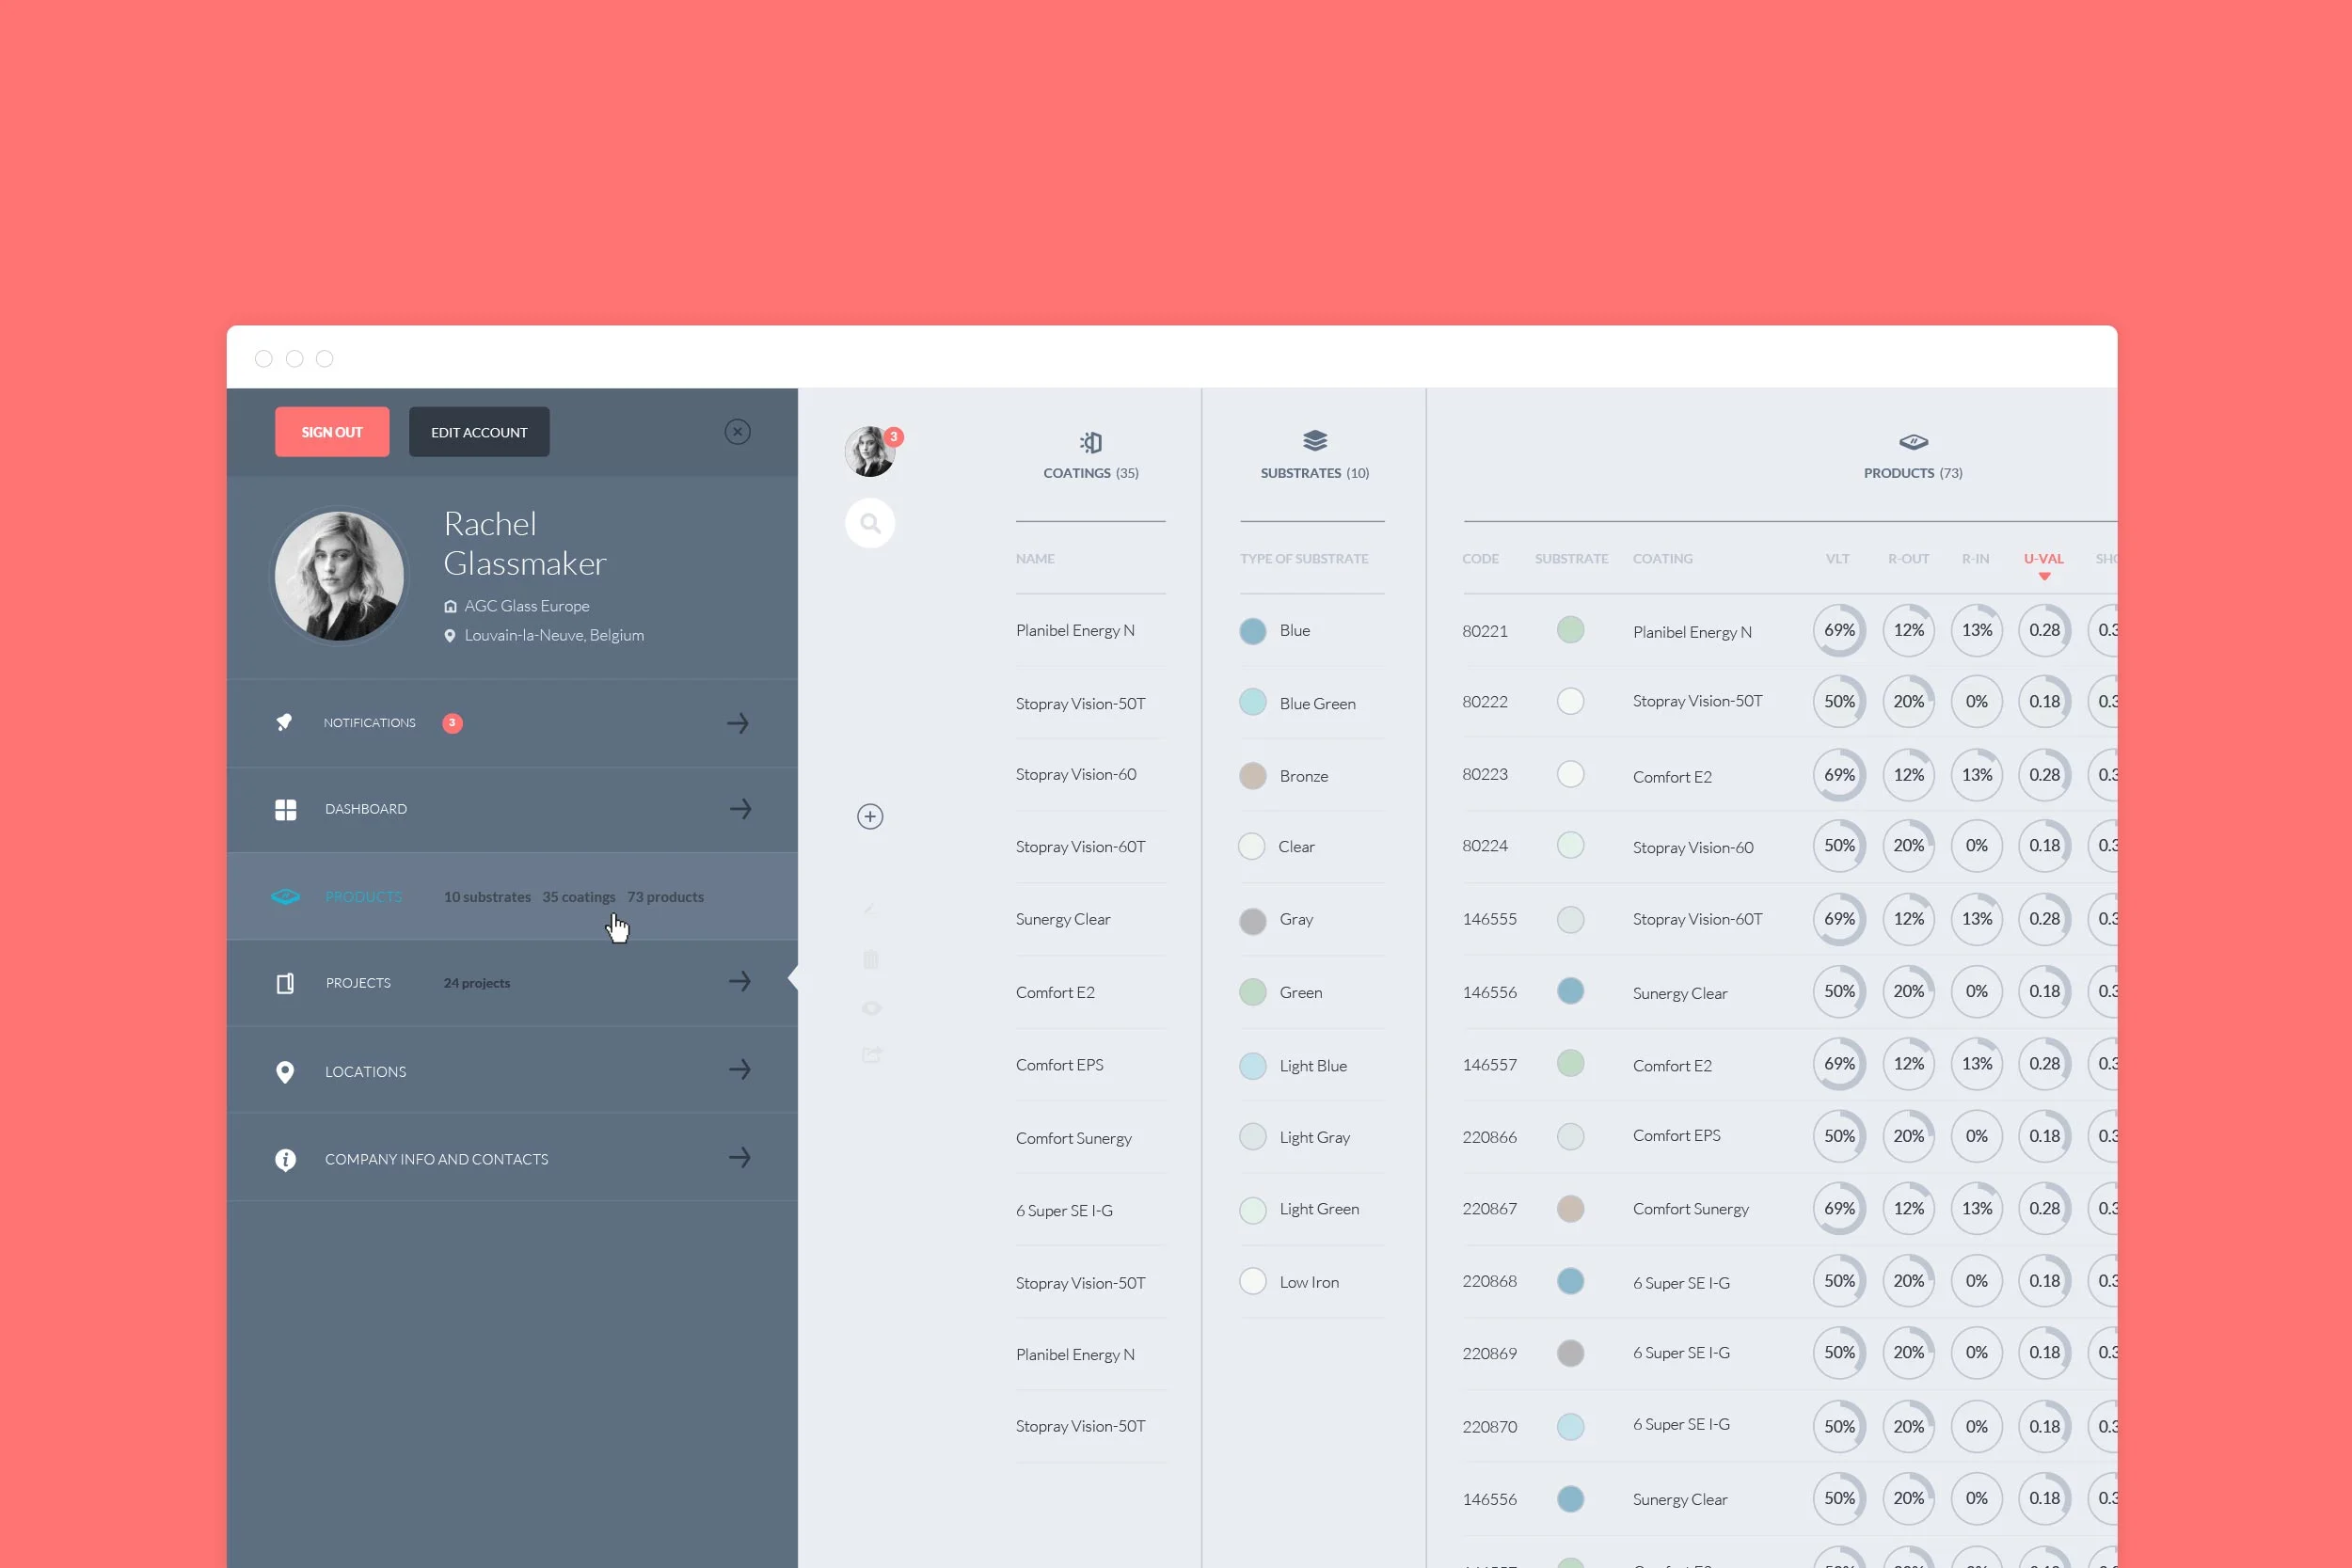Expand Notifications with its arrow
The height and width of the screenshot is (1568, 2352).
(x=738, y=723)
